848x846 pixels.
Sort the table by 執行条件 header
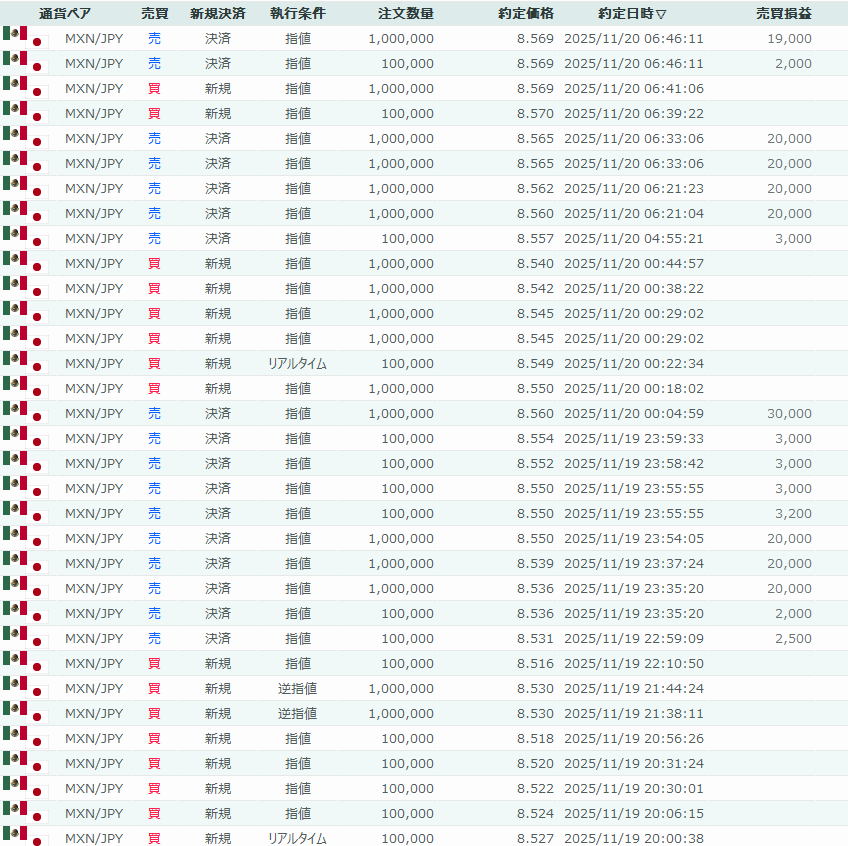[297, 14]
